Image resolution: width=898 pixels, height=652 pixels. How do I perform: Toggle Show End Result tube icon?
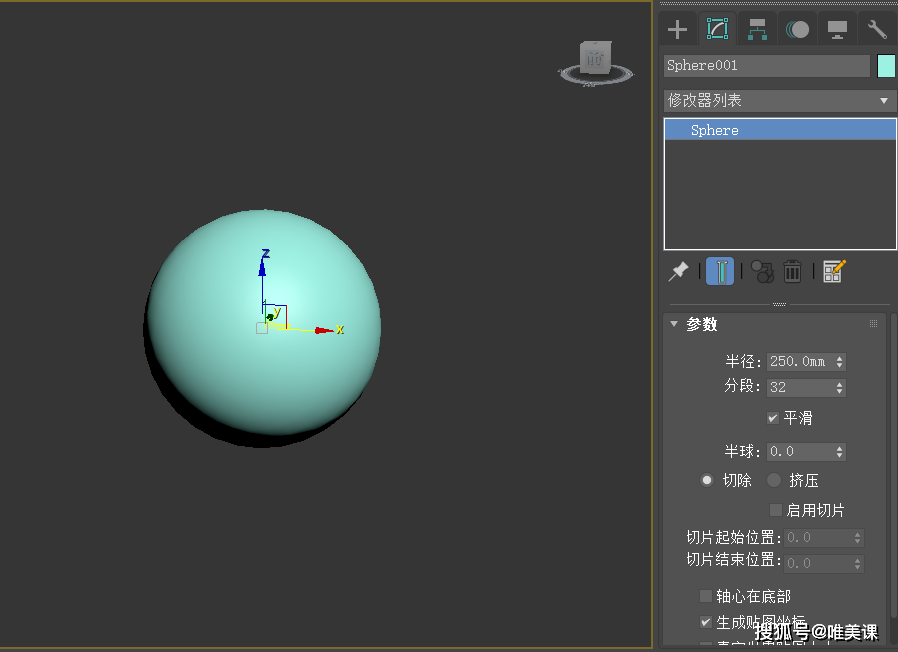point(720,271)
